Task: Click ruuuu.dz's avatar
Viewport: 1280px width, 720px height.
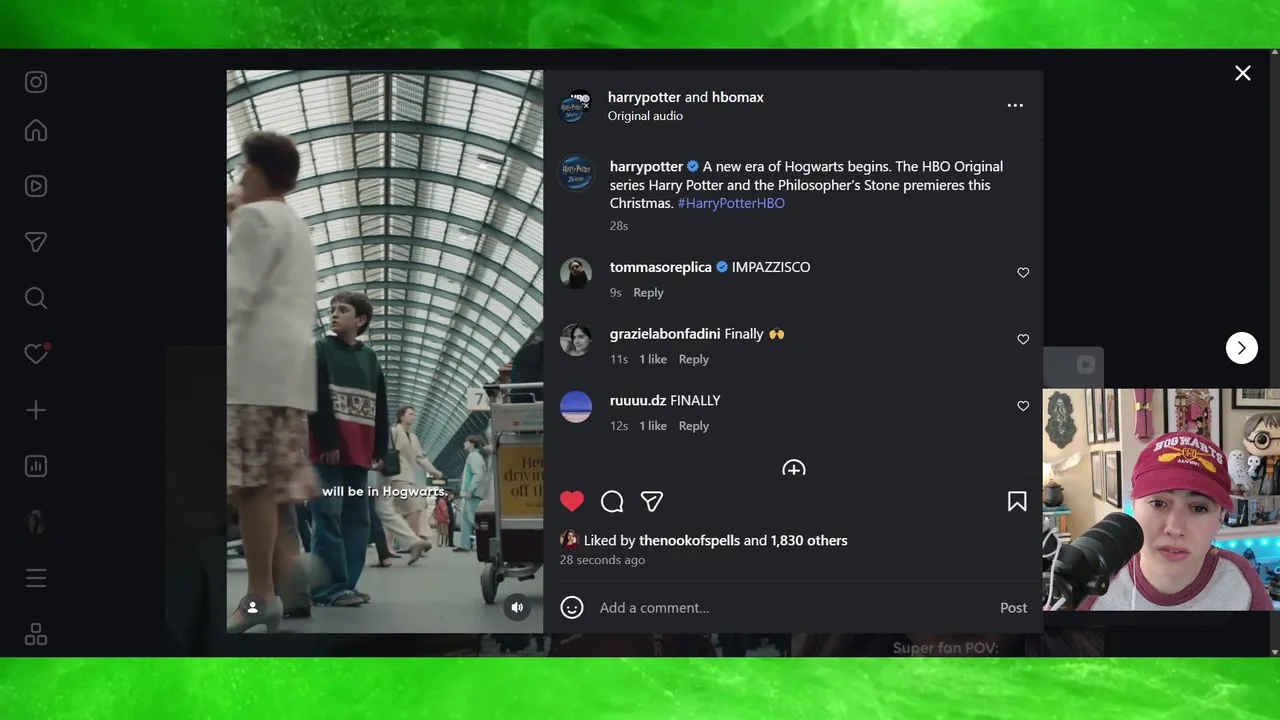Action: coord(576,406)
